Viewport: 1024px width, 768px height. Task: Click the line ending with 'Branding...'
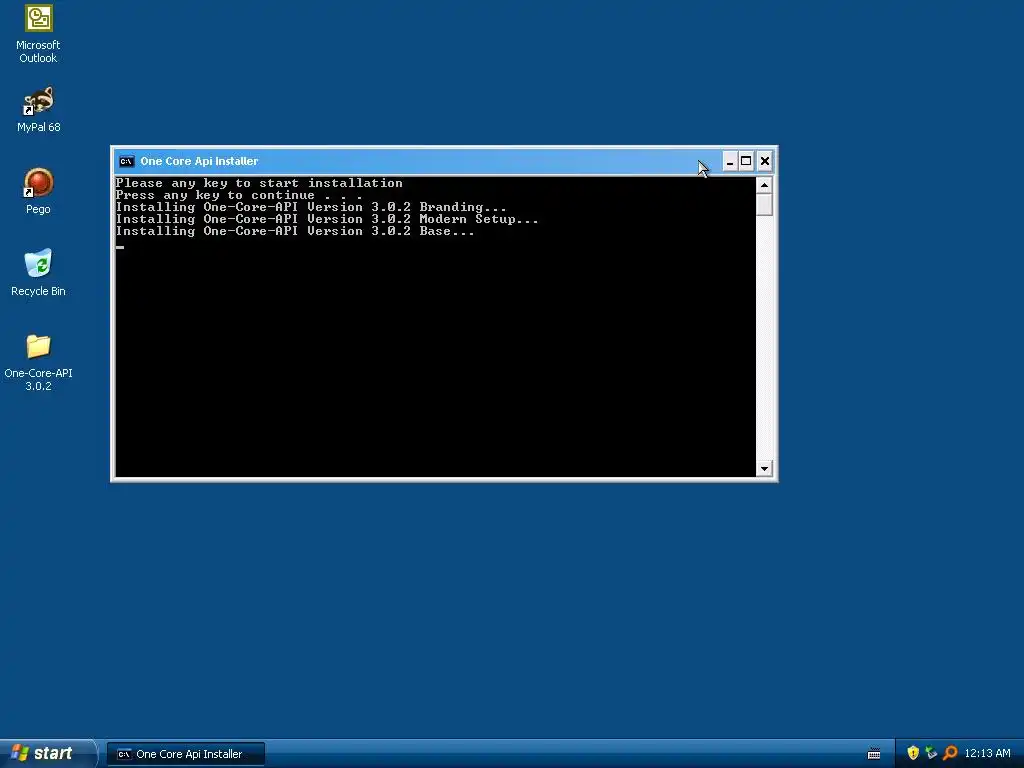click(x=311, y=207)
